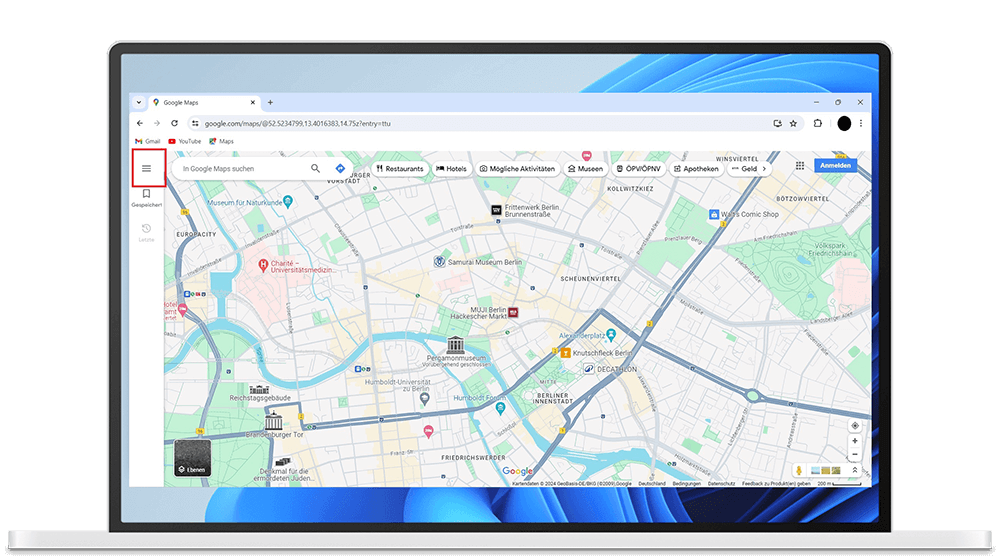1000x558 pixels.
Task: Open the Bedingungen footer link
Action: coord(686,483)
